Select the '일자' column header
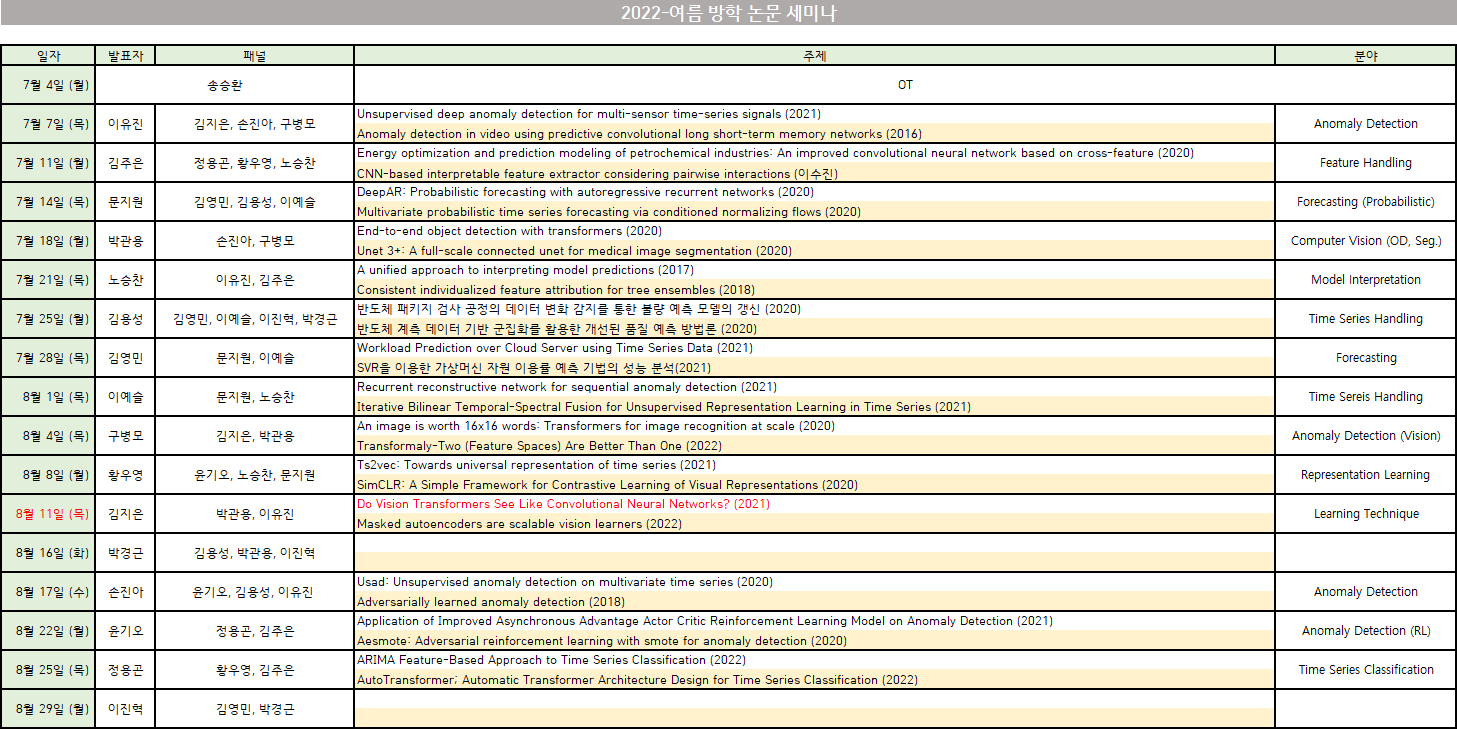1457x729 pixels. pos(48,56)
